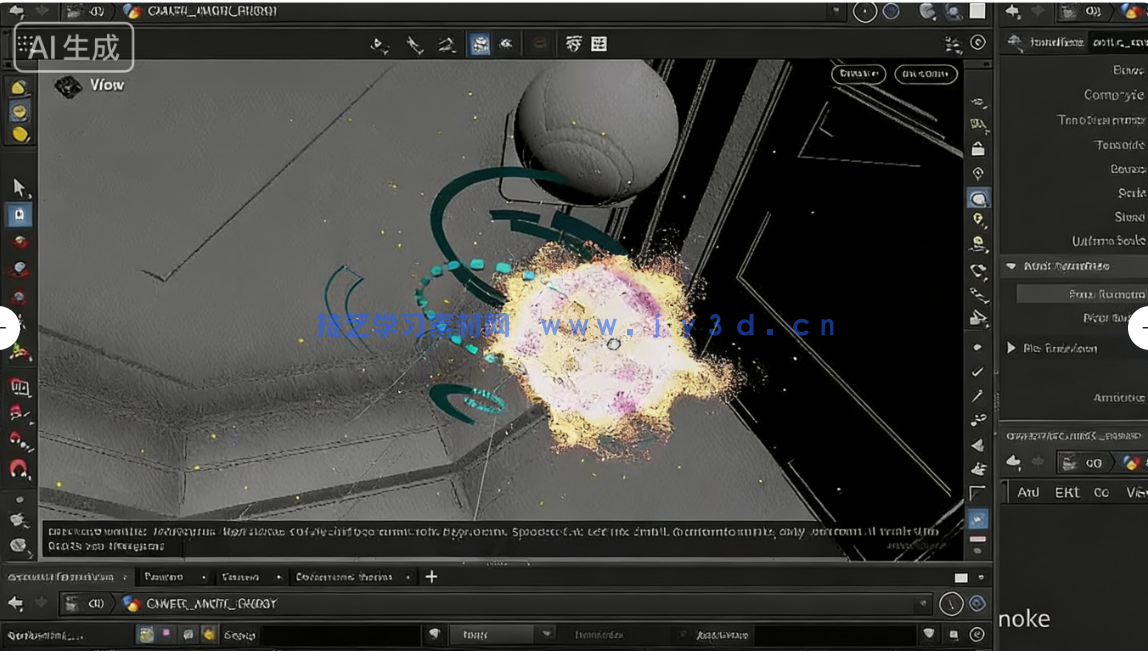
Task: Click the highlighted blue icon in top viewport toolbar
Action: tap(480, 44)
